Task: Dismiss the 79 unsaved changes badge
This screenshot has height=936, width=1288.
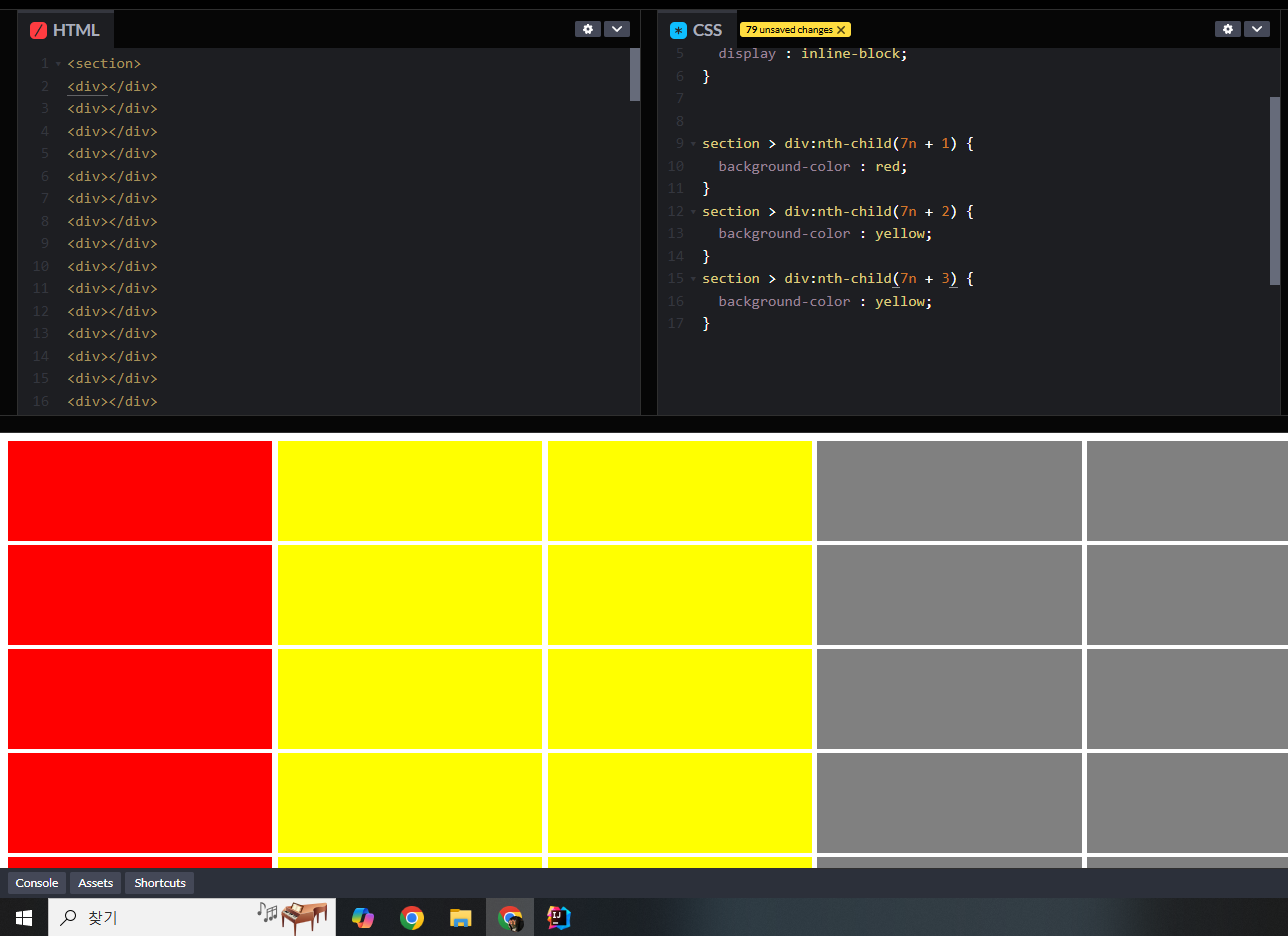Action: (841, 30)
